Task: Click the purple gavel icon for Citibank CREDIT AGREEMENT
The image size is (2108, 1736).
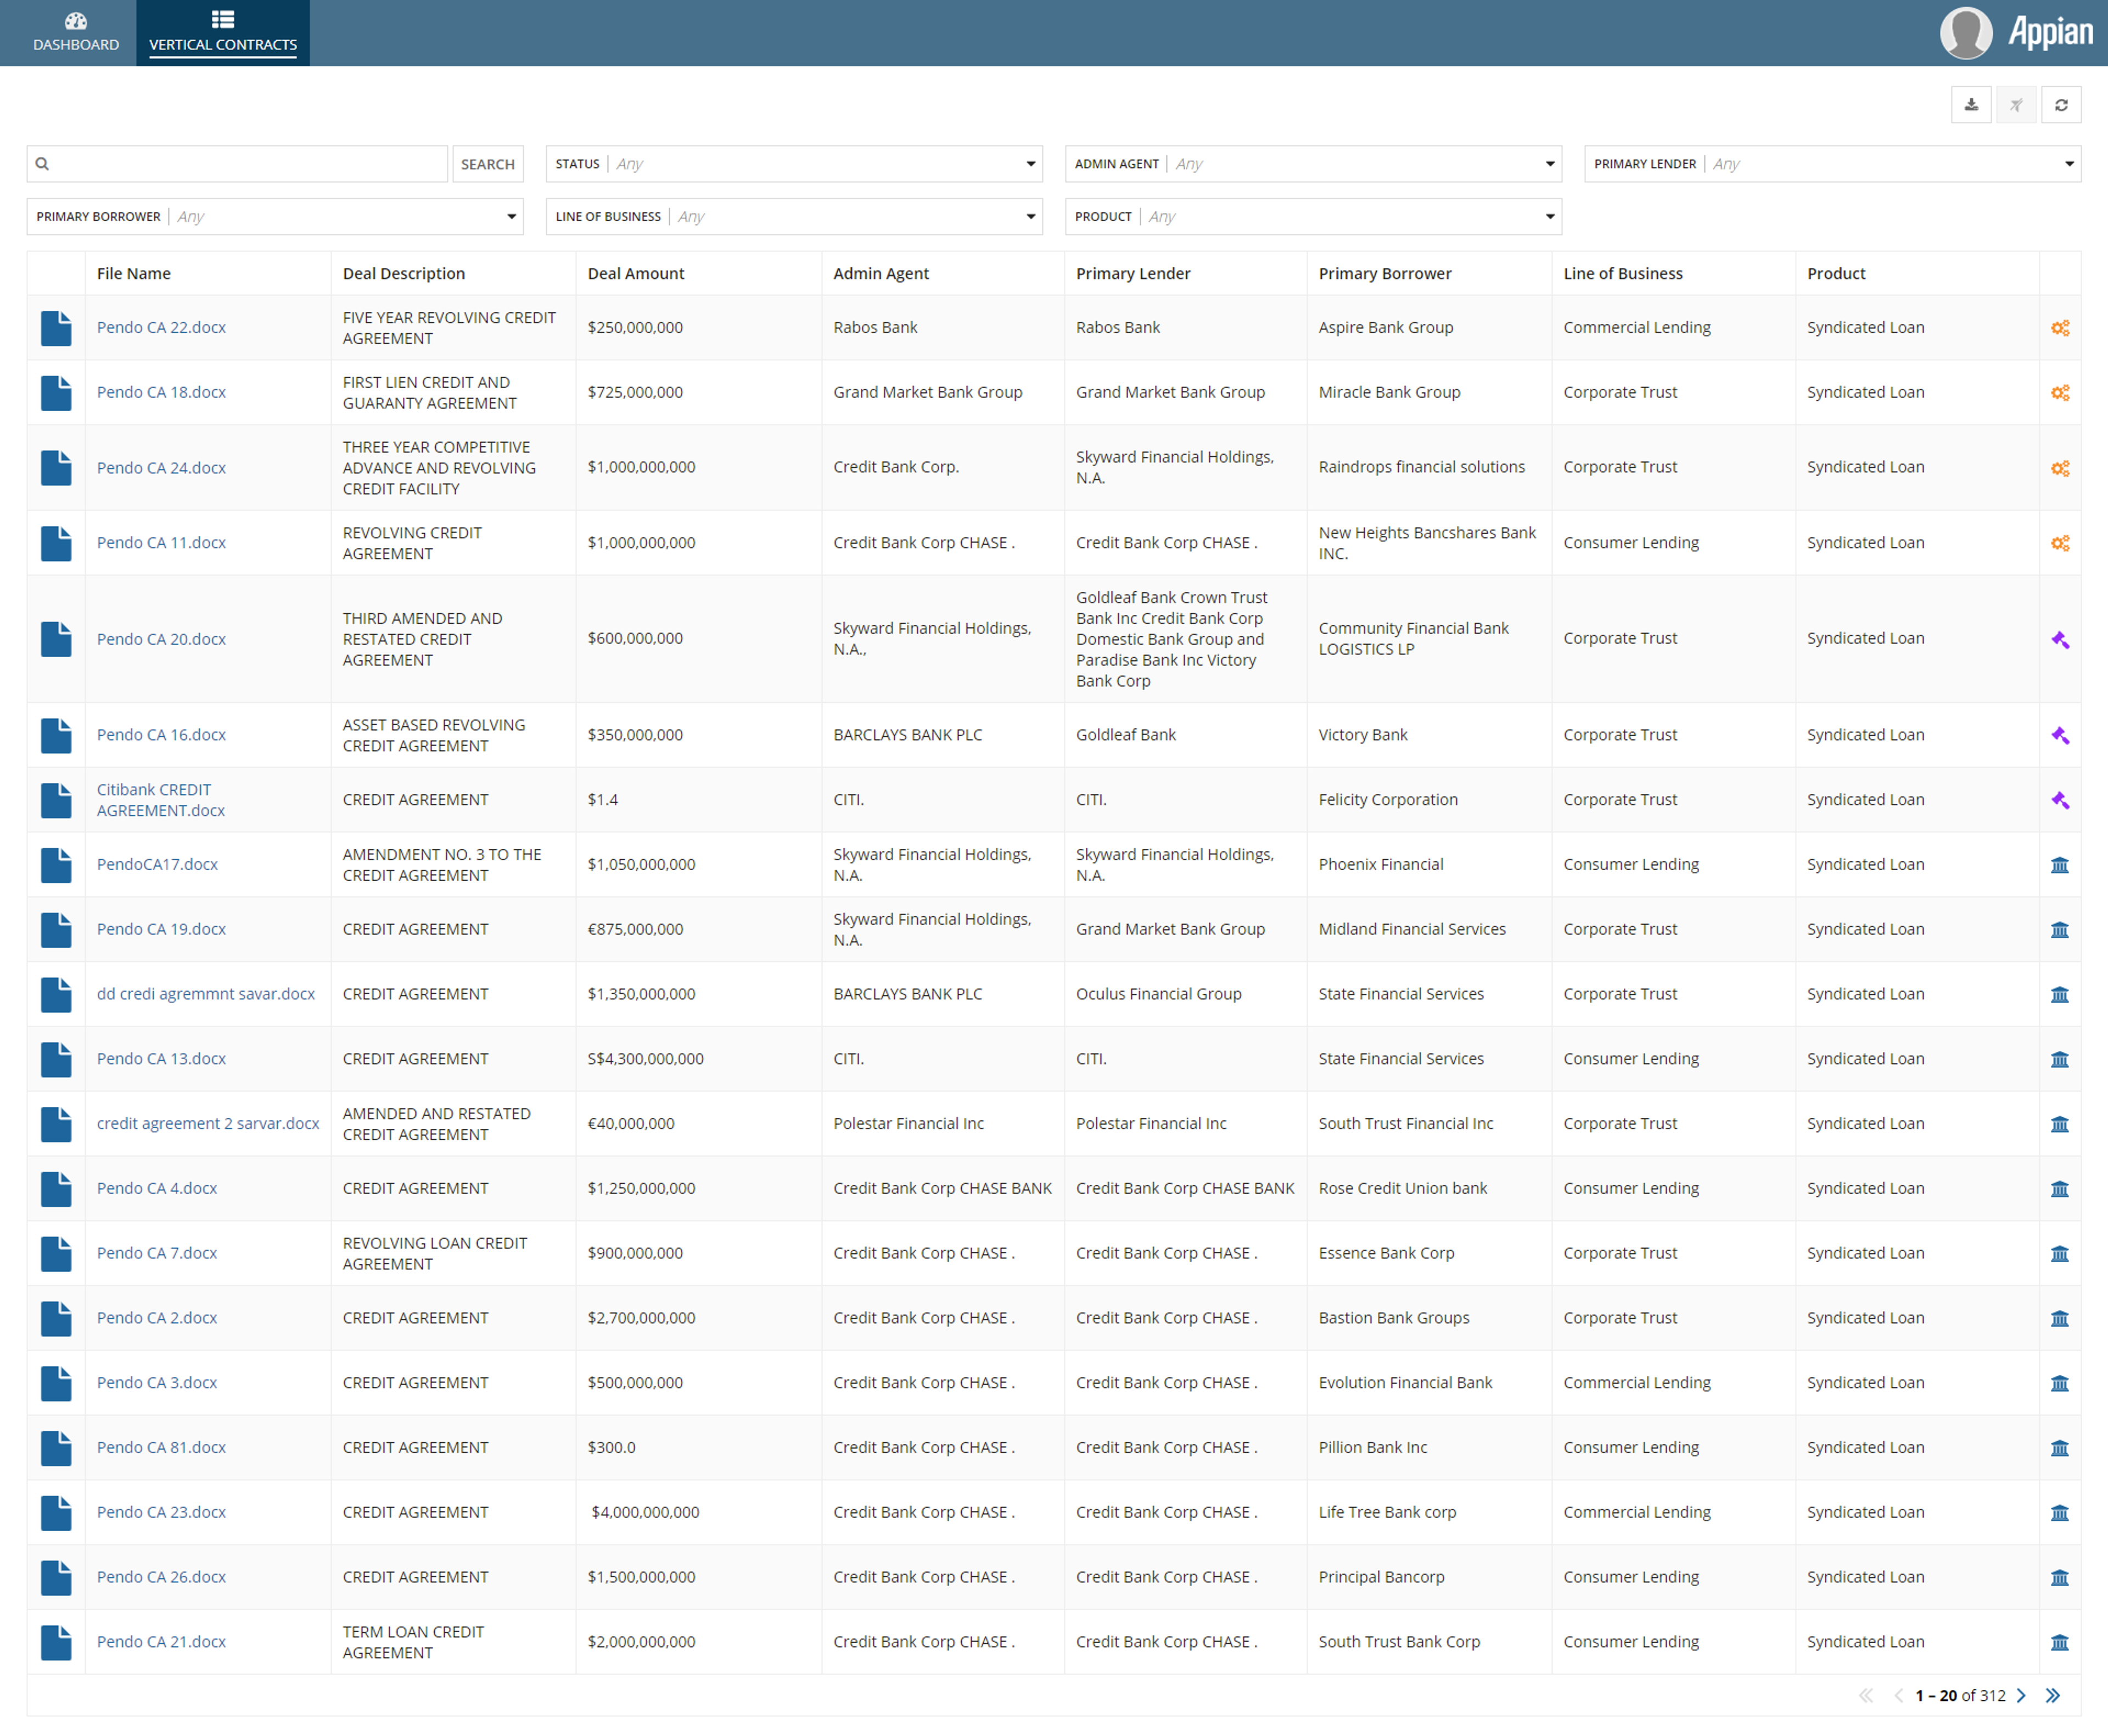Action: click(x=2060, y=800)
